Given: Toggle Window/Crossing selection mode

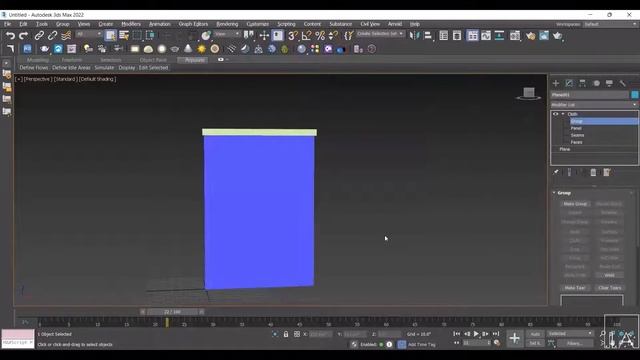Looking at the screenshot, I should (150, 36).
